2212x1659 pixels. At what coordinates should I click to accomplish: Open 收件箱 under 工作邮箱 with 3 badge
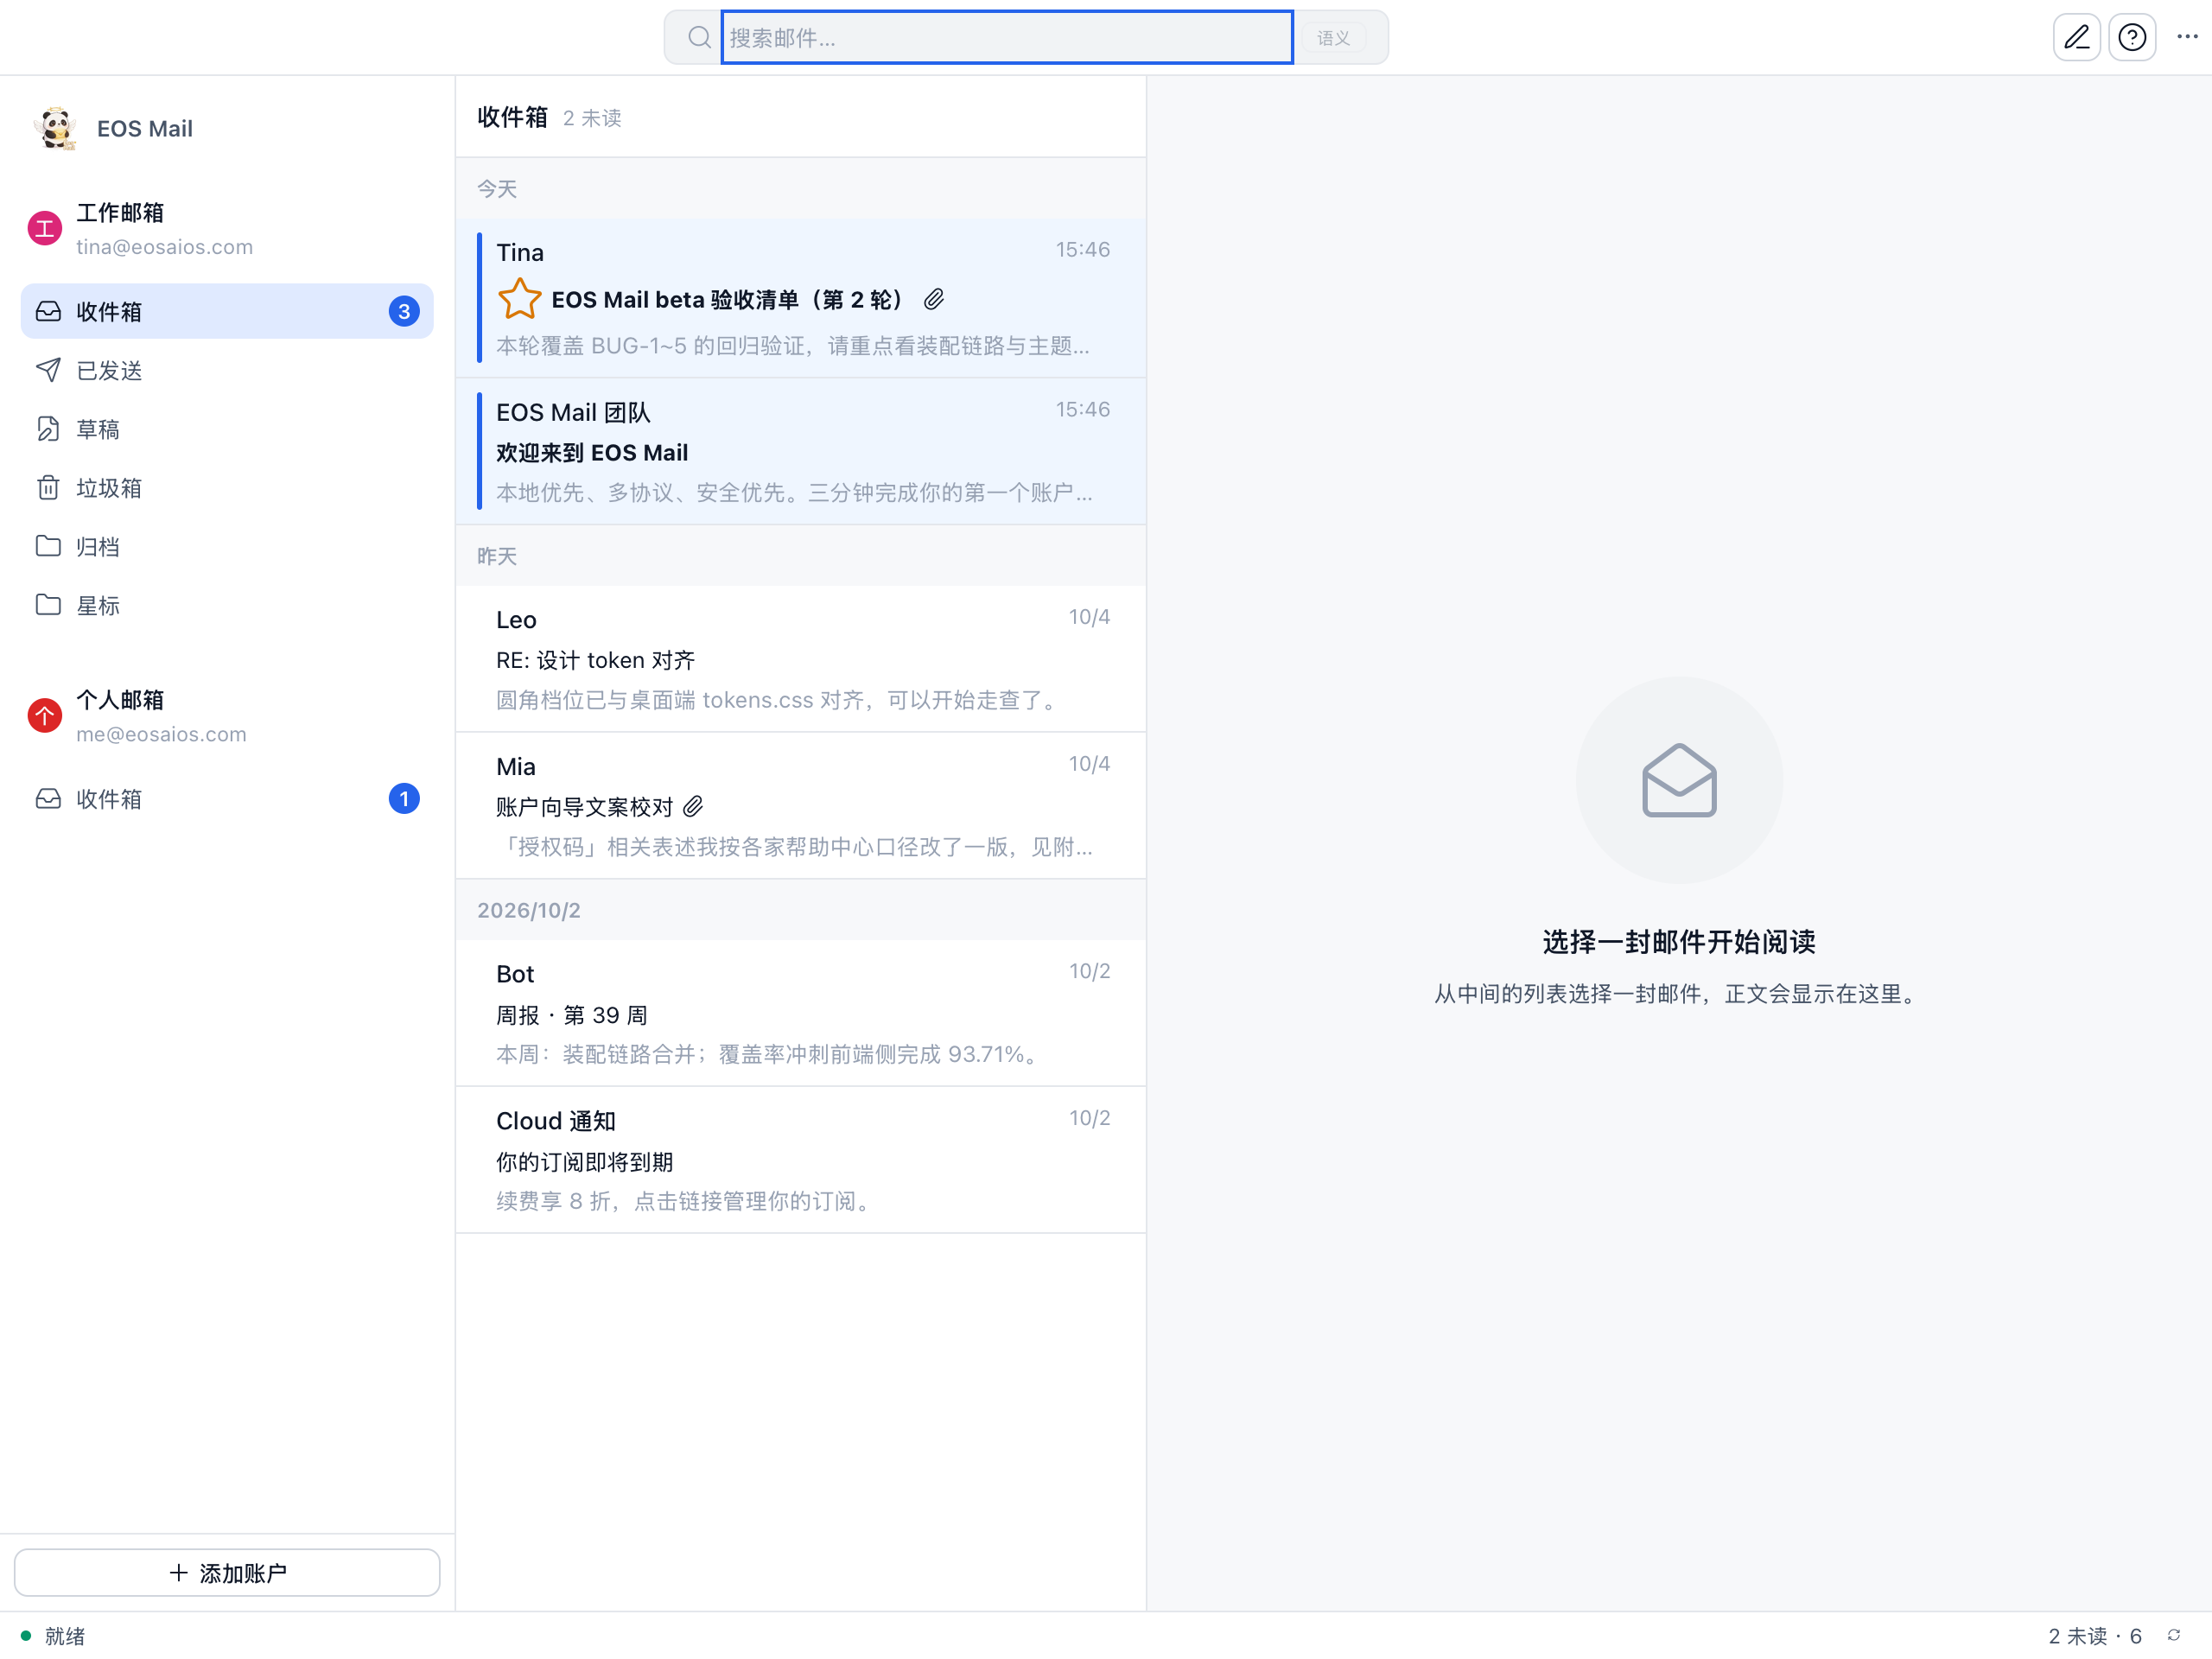(227, 311)
